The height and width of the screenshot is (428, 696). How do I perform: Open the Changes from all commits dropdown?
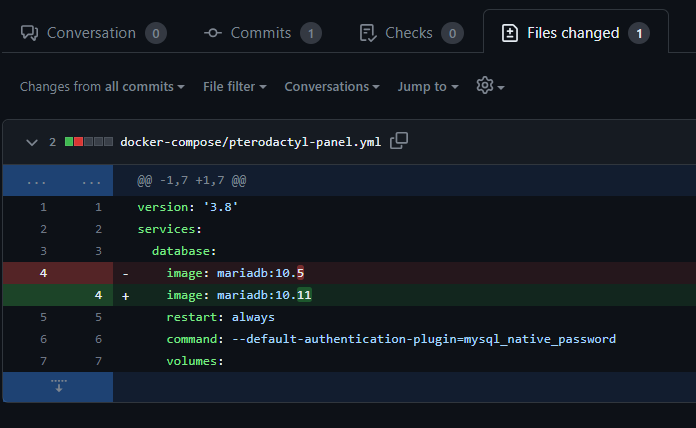click(102, 87)
